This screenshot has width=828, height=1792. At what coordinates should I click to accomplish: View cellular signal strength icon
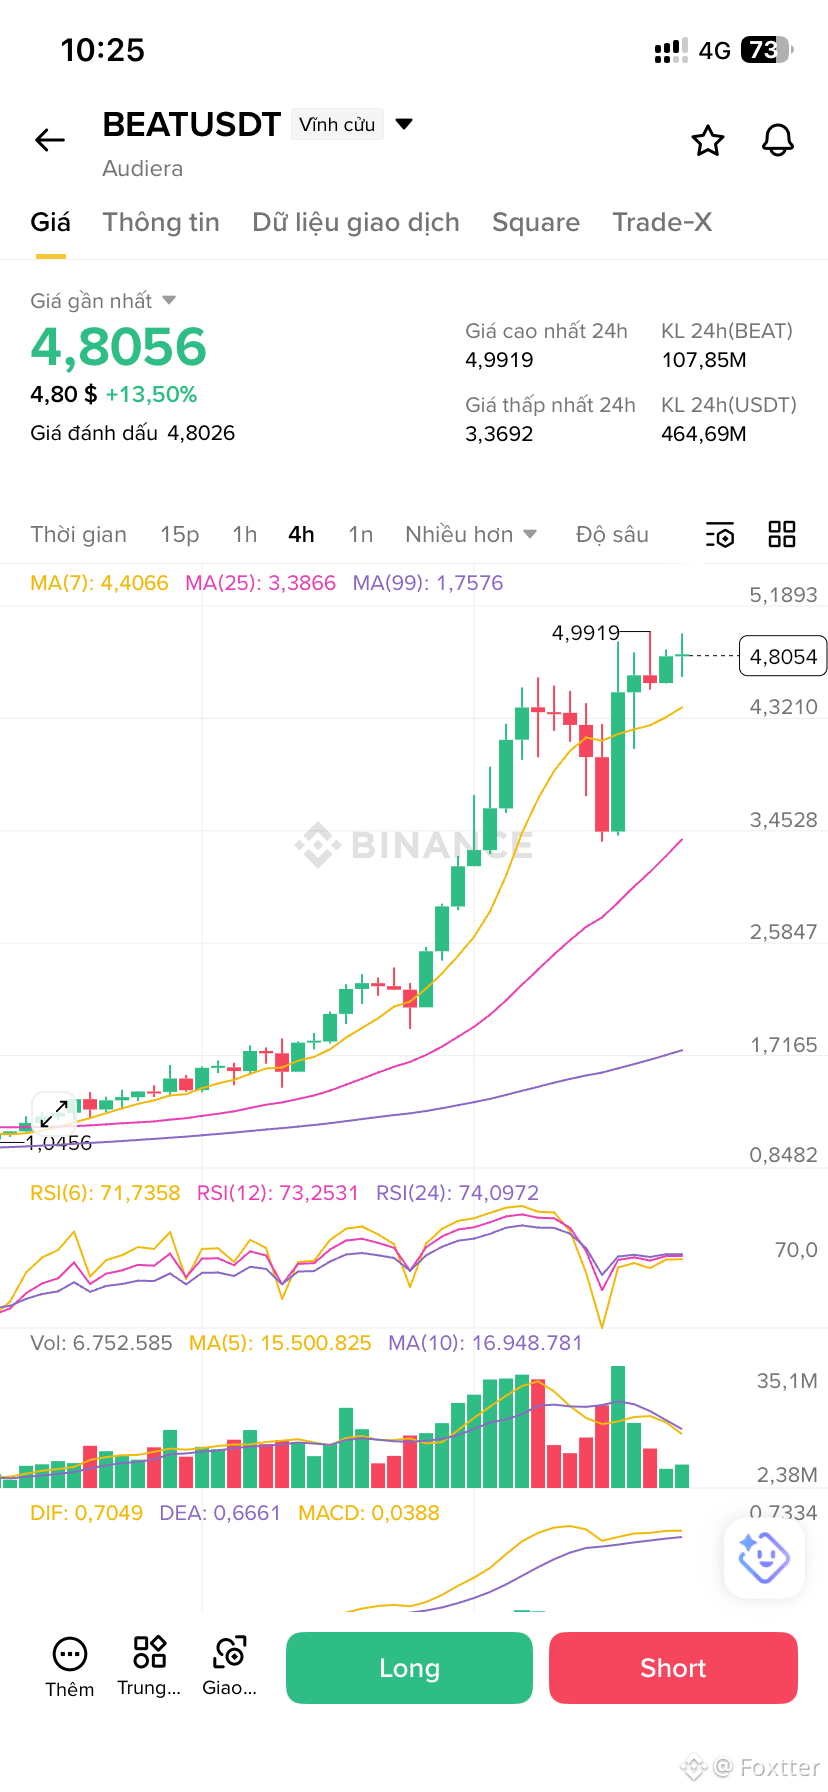(x=671, y=50)
